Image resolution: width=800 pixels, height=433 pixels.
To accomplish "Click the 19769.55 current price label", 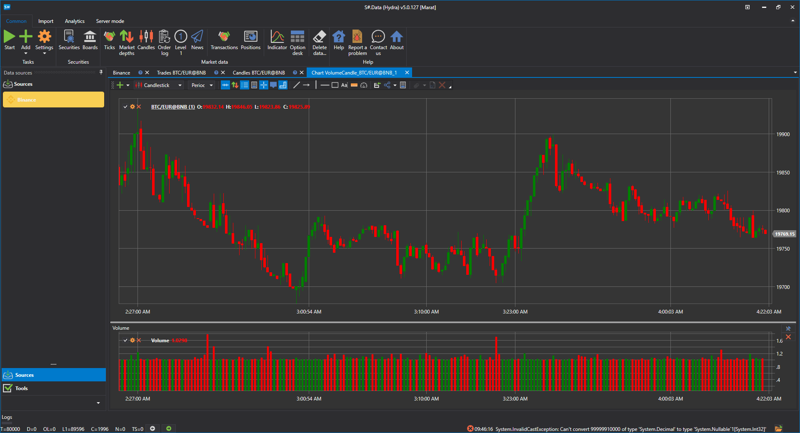I will 784,234.
